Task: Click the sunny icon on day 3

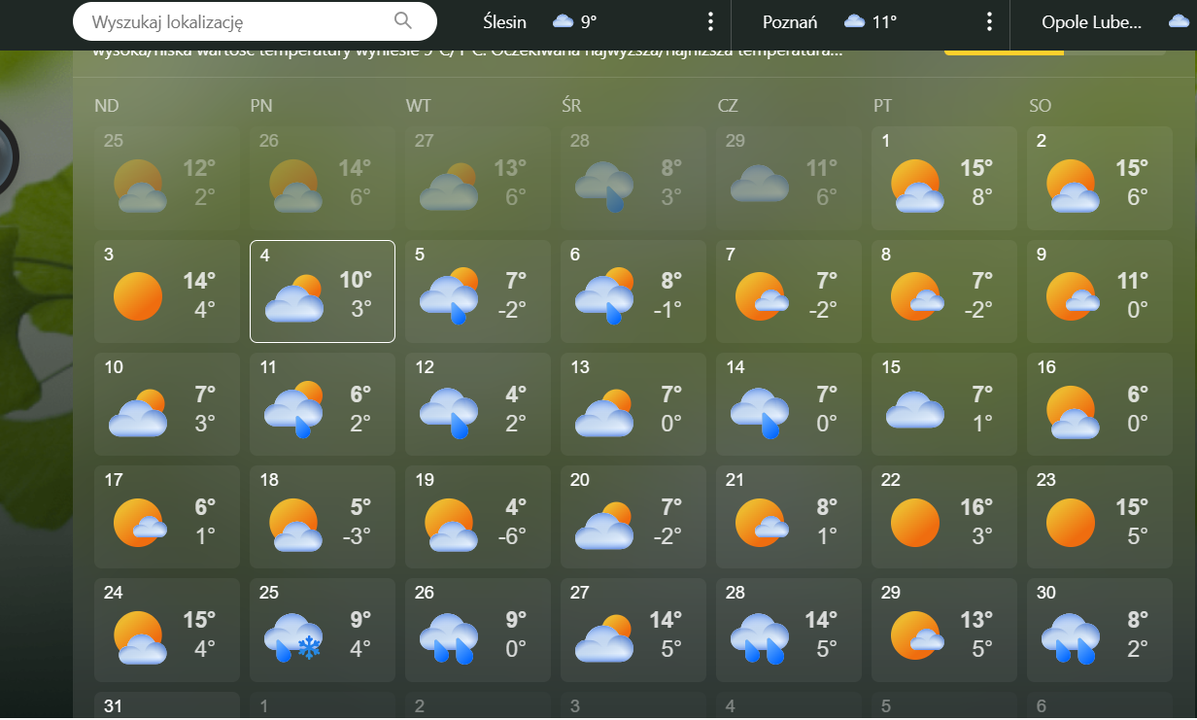Action: [x=138, y=296]
